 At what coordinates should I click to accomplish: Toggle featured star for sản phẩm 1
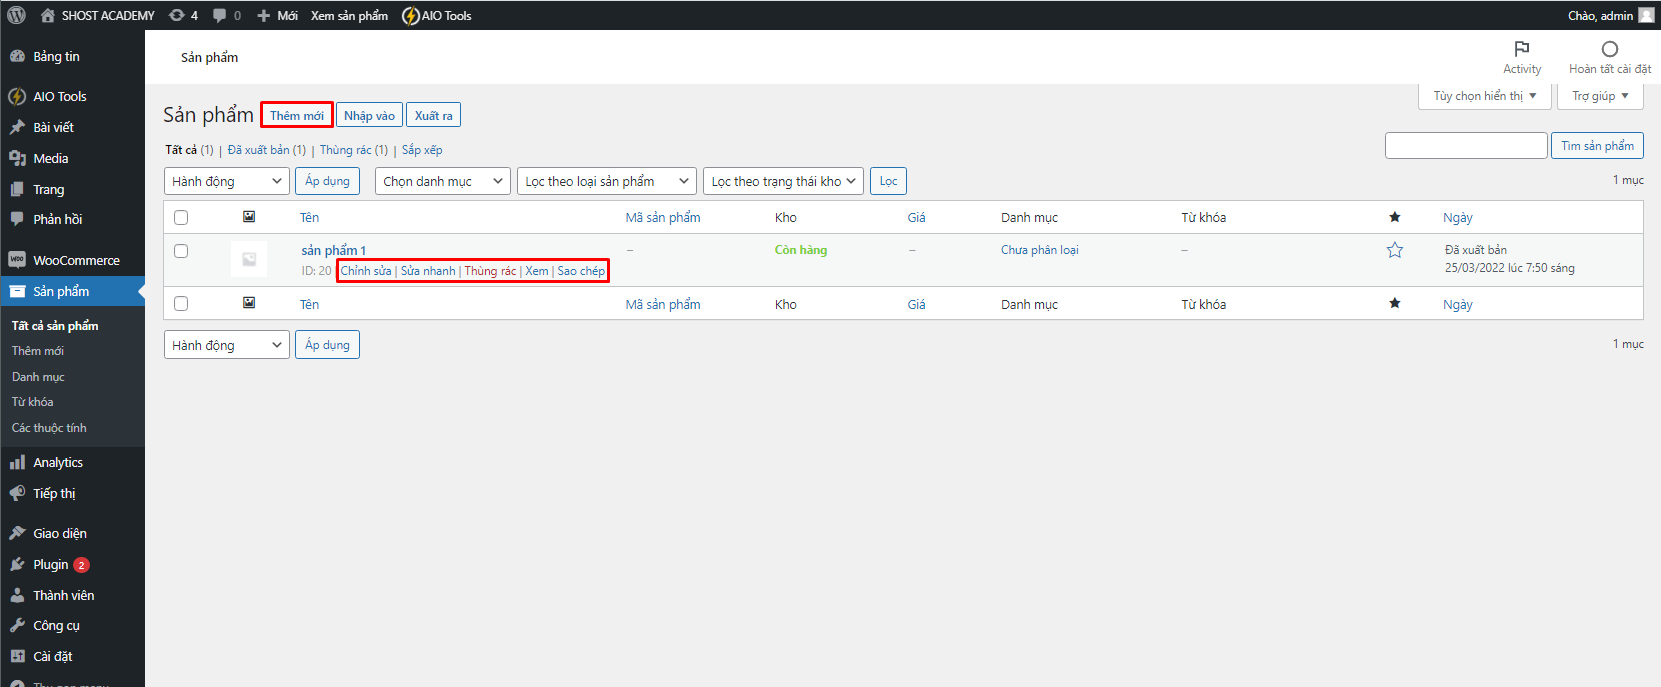coord(1395,250)
